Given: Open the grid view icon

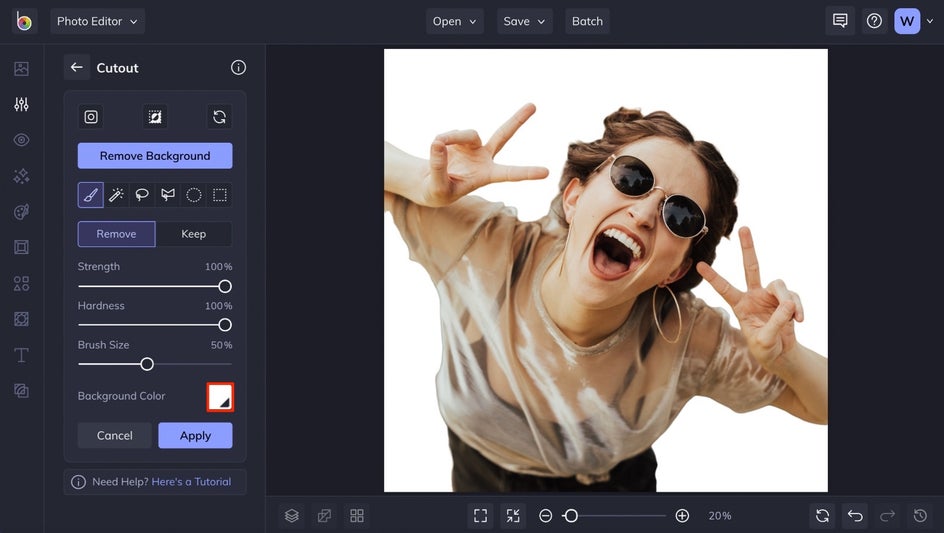Looking at the screenshot, I should tap(357, 516).
